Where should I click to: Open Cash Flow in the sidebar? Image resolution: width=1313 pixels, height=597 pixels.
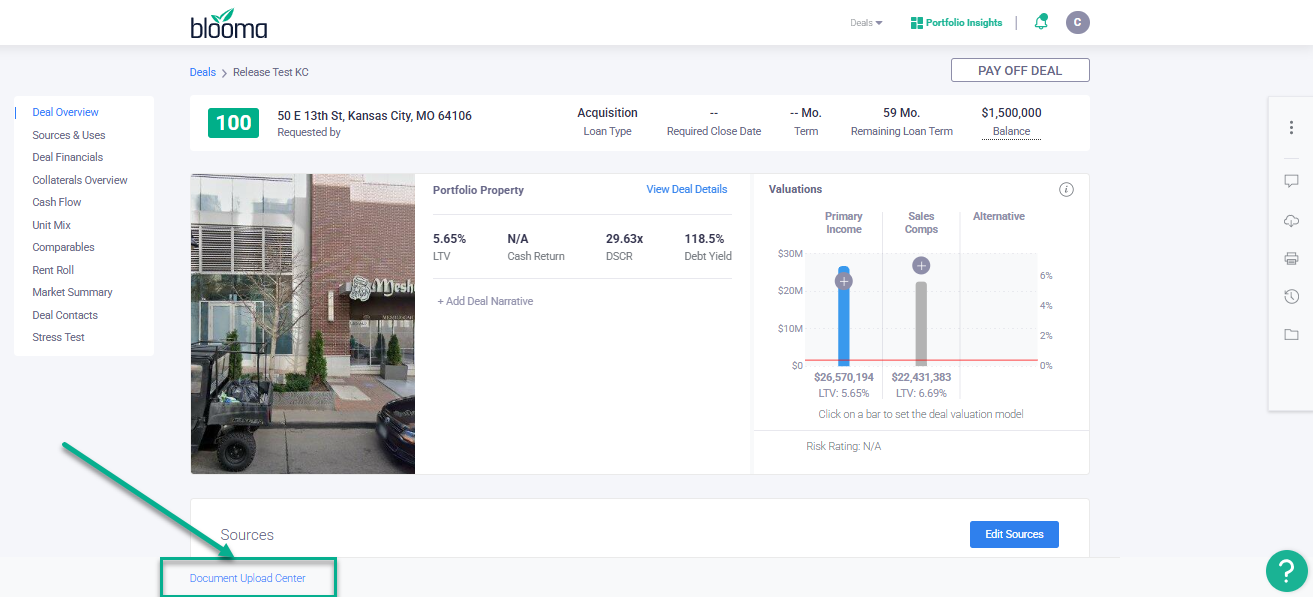coord(57,202)
